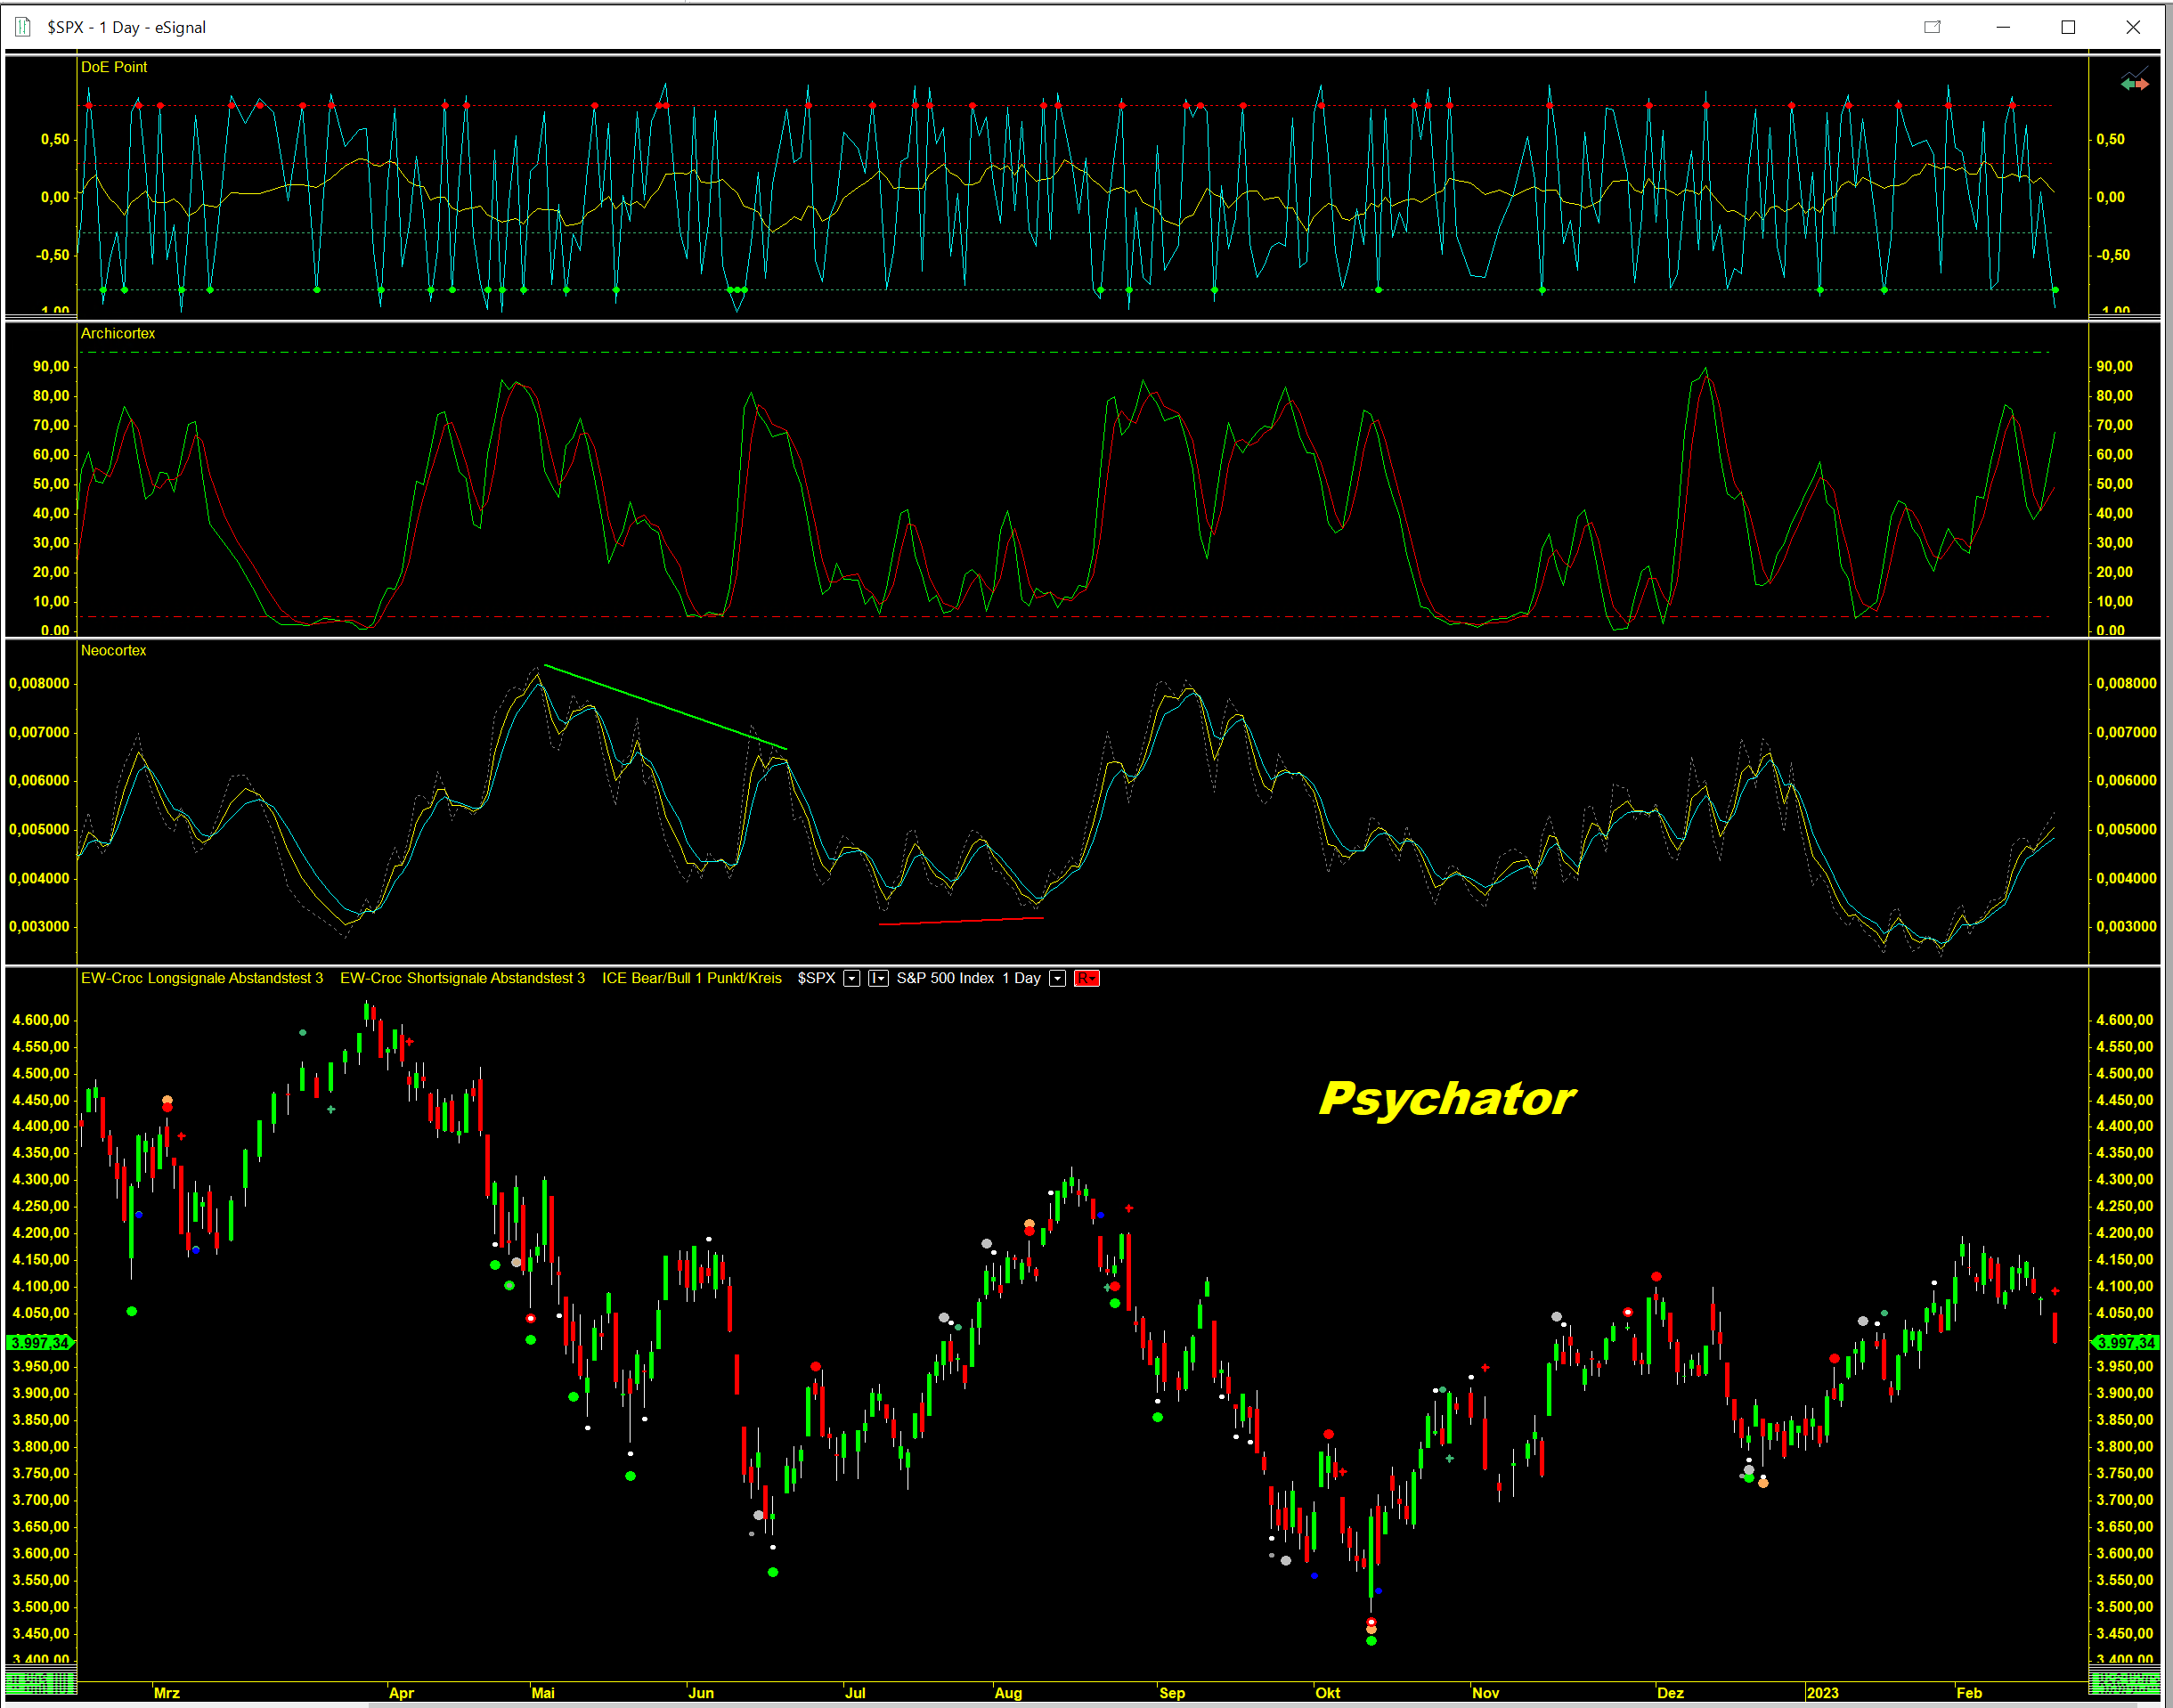
Task: Click the Okt label on time axis
Action: tap(1327, 1693)
